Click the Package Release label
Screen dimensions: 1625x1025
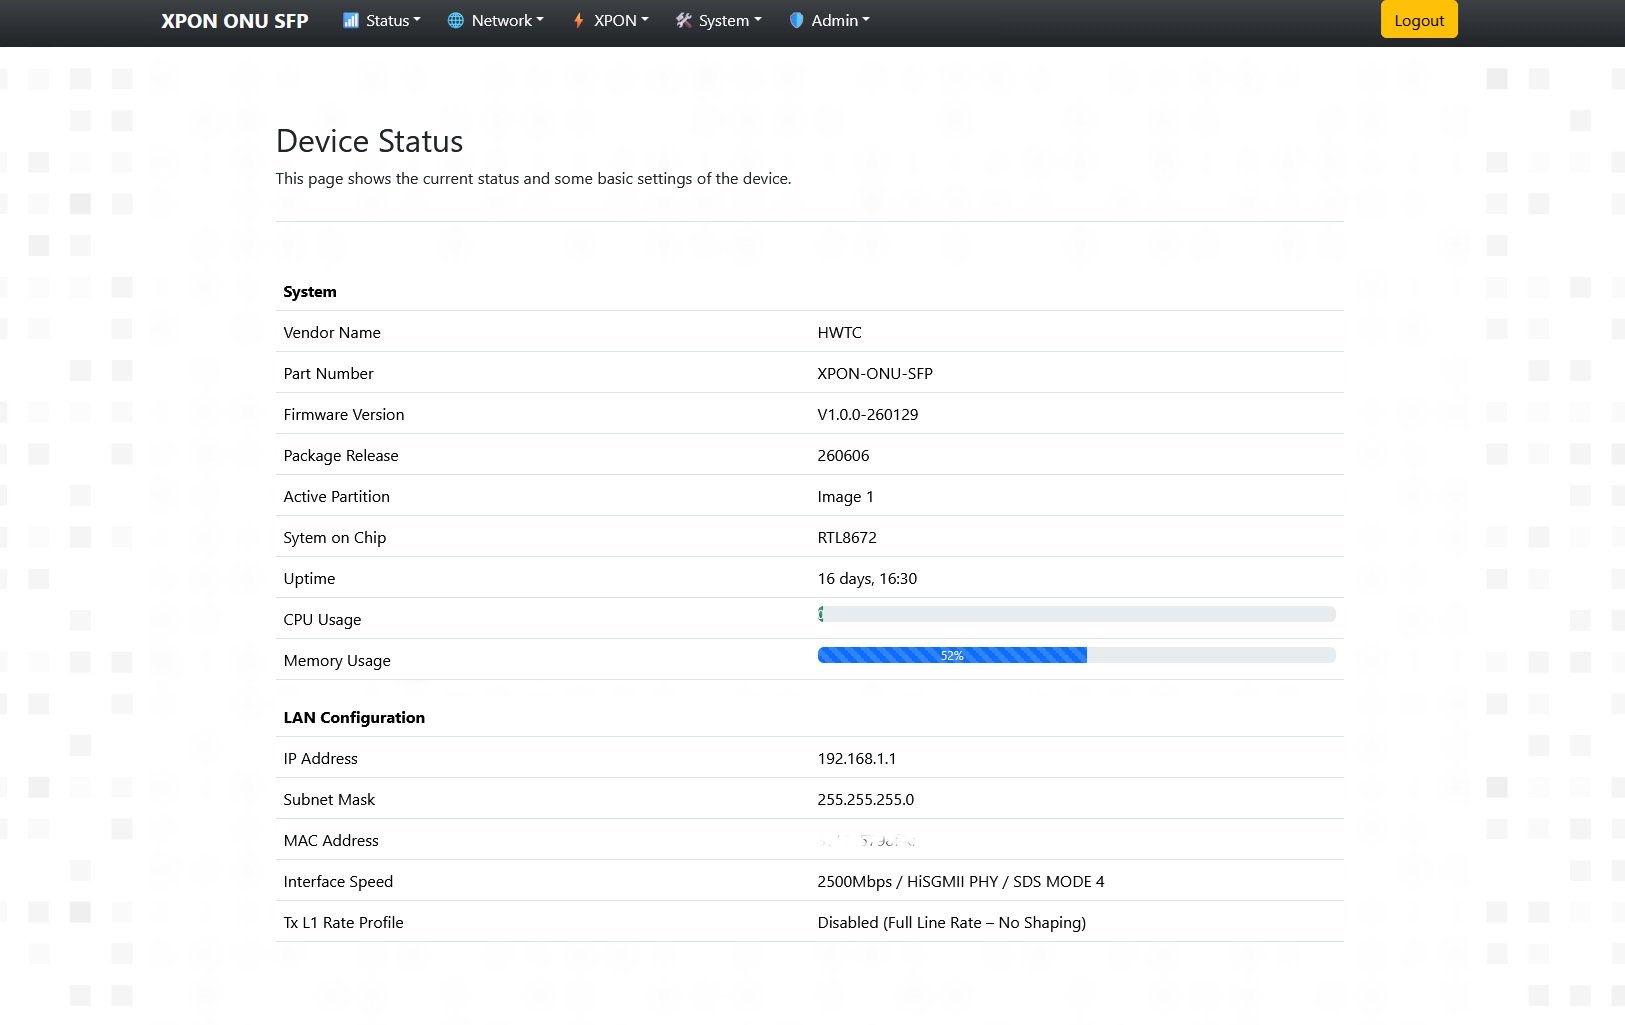click(x=341, y=455)
